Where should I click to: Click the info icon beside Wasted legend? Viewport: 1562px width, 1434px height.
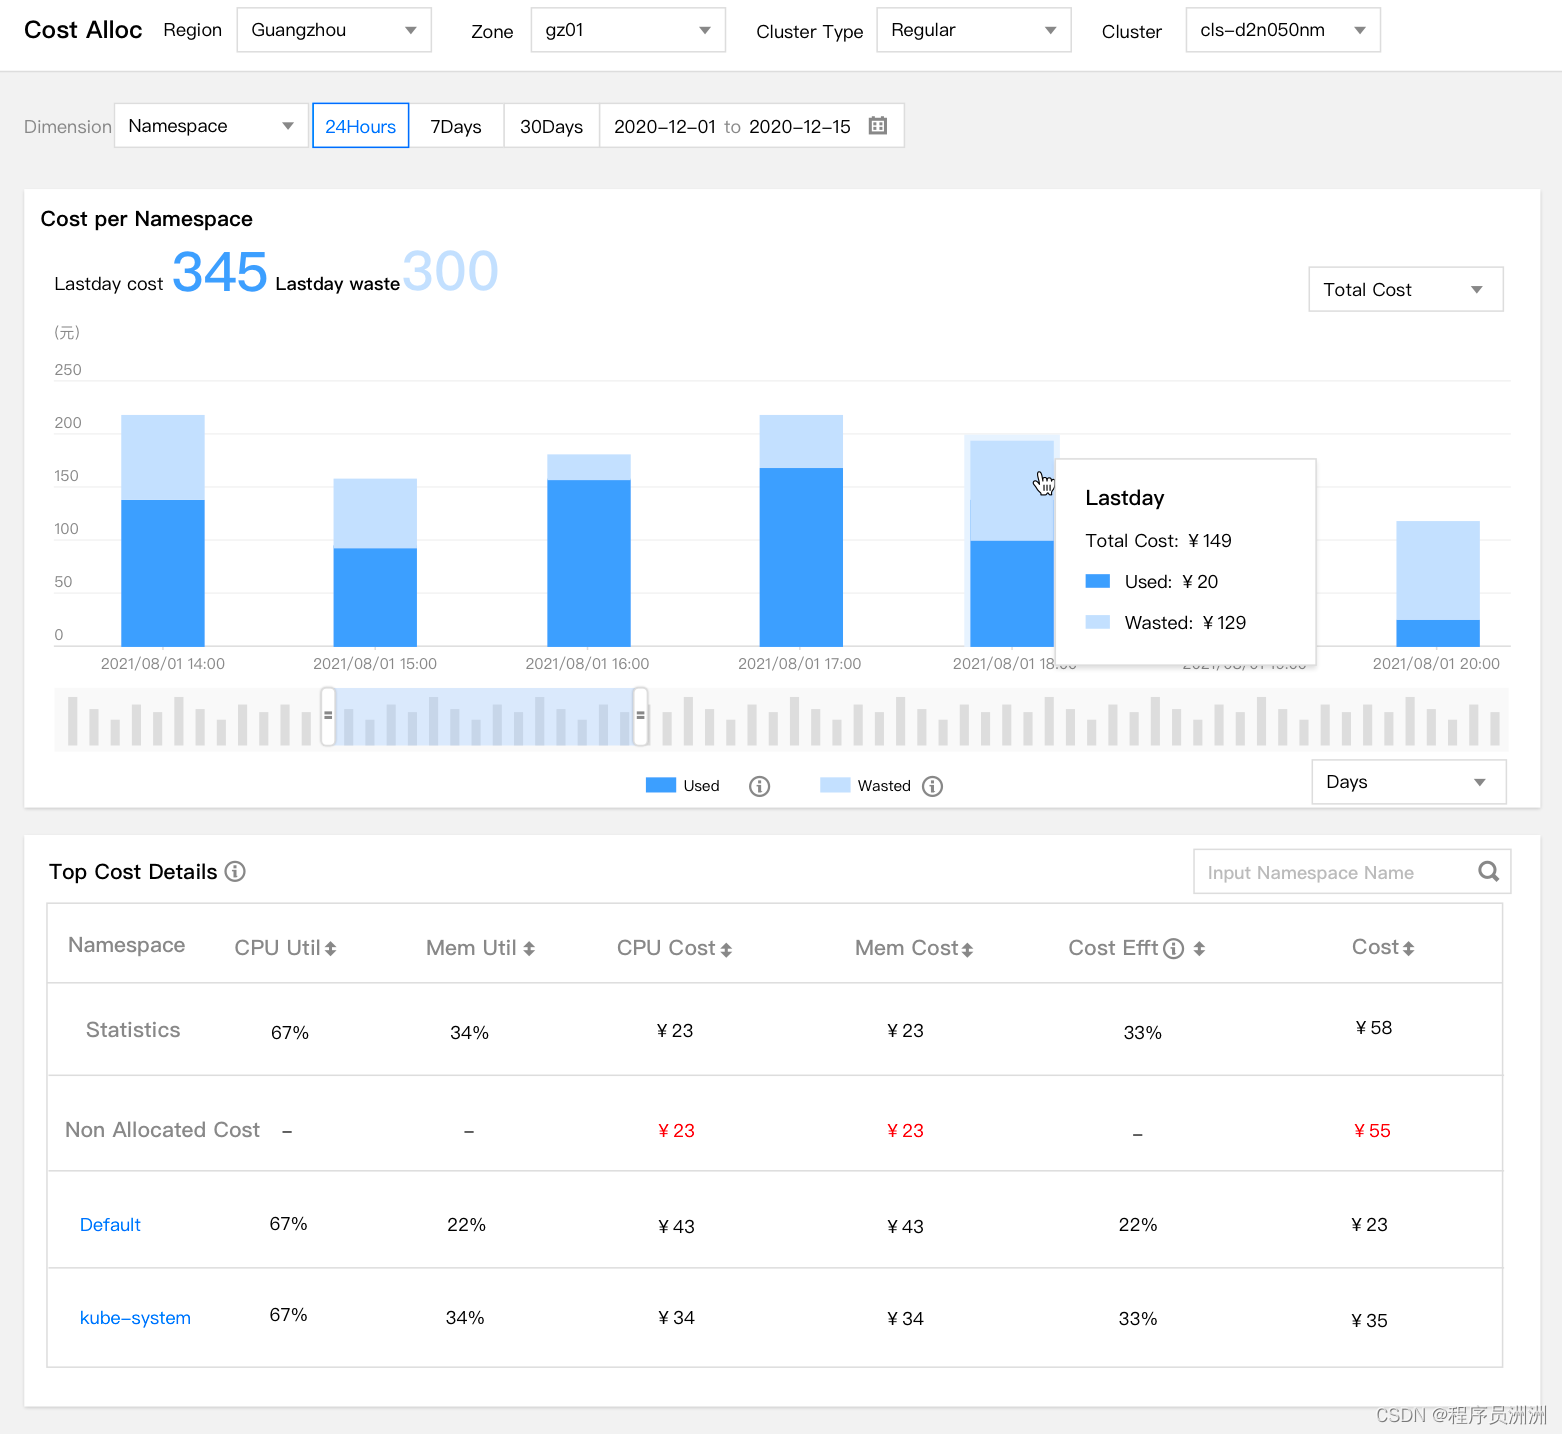933,786
